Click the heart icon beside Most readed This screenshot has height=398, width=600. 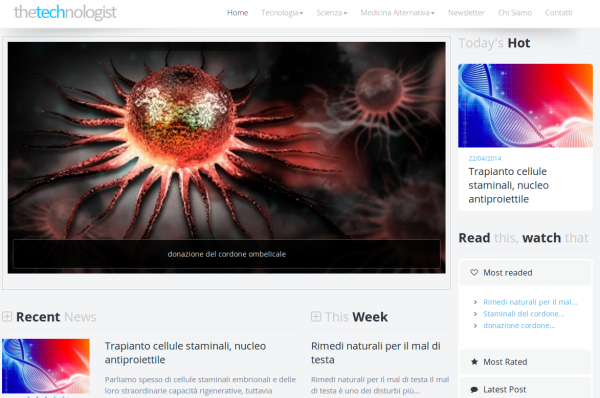[474, 272]
